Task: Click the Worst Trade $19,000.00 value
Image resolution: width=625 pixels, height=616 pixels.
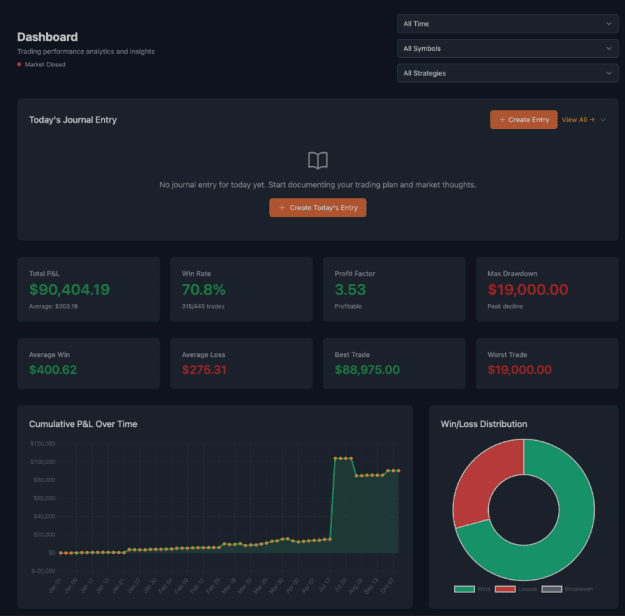Action: (519, 370)
